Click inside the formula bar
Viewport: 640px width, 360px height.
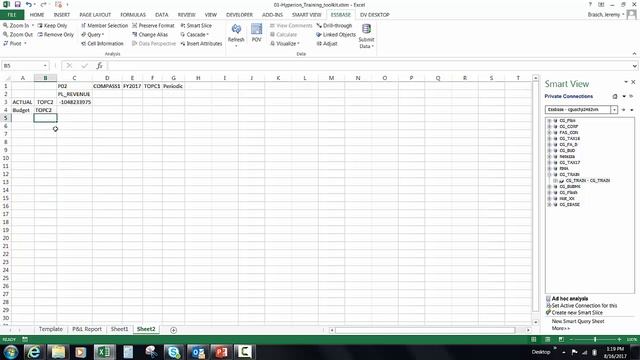(369, 66)
